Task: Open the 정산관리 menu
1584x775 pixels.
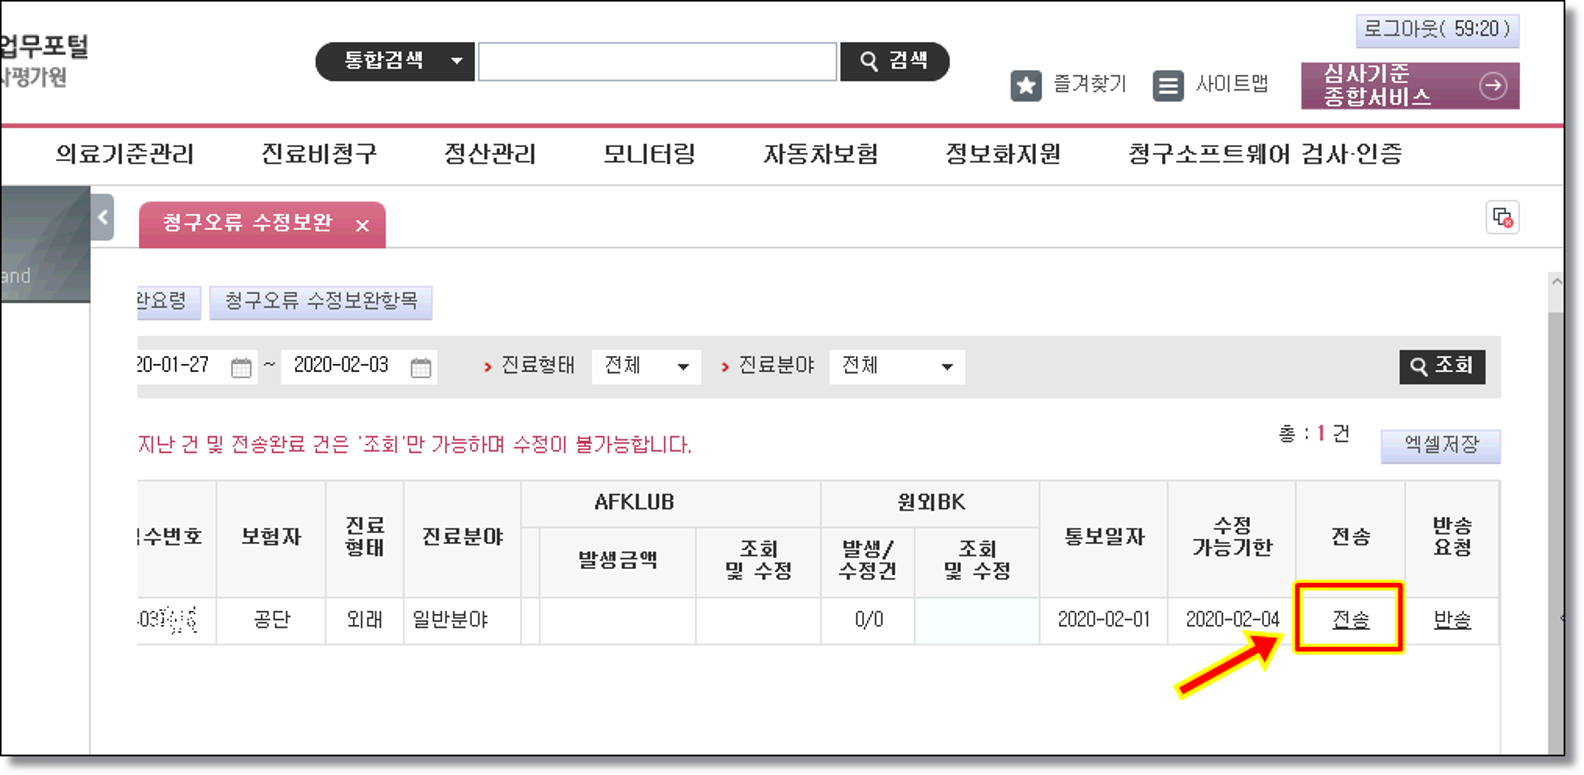Action: (490, 154)
